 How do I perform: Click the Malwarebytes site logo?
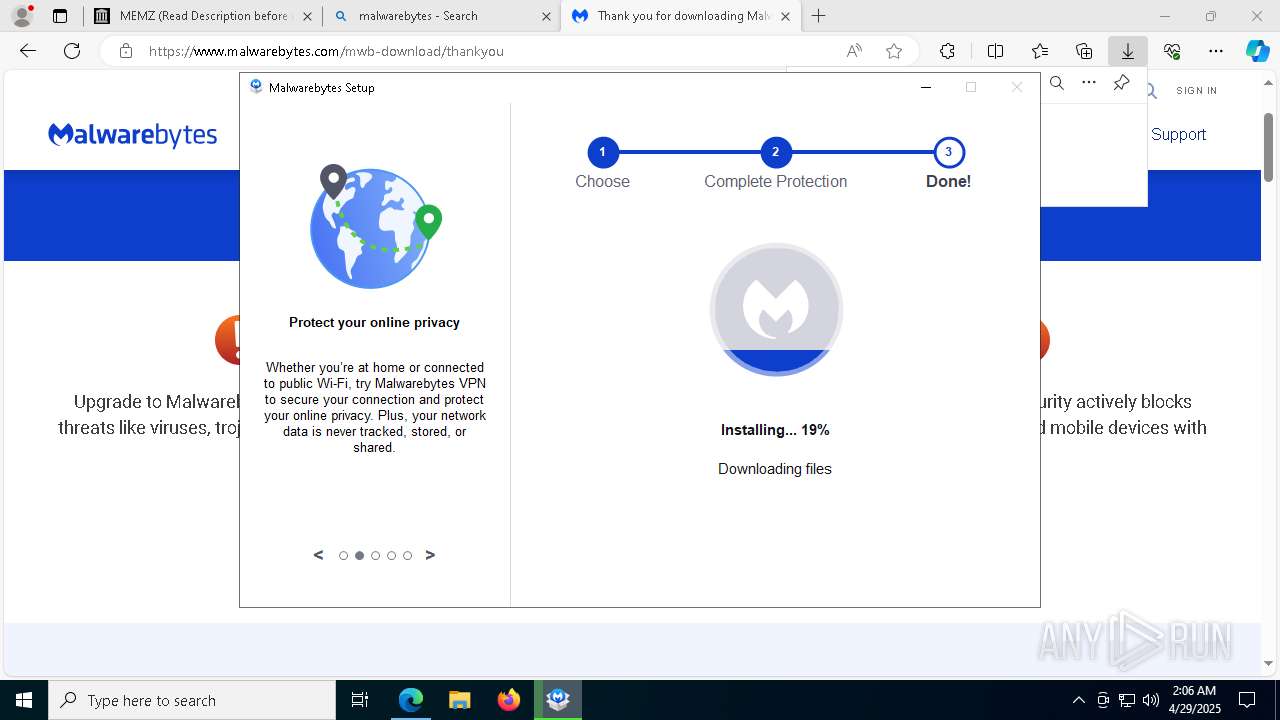[x=132, y=135]
